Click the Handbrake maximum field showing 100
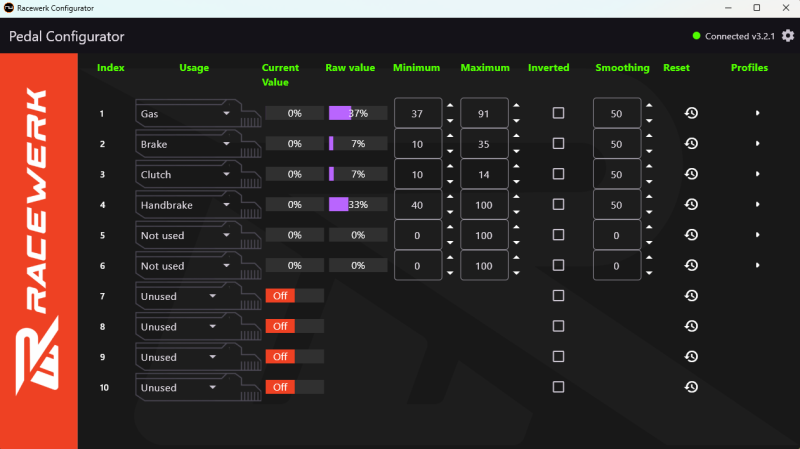This screenshot has height=449, width=800. [484, 205]
